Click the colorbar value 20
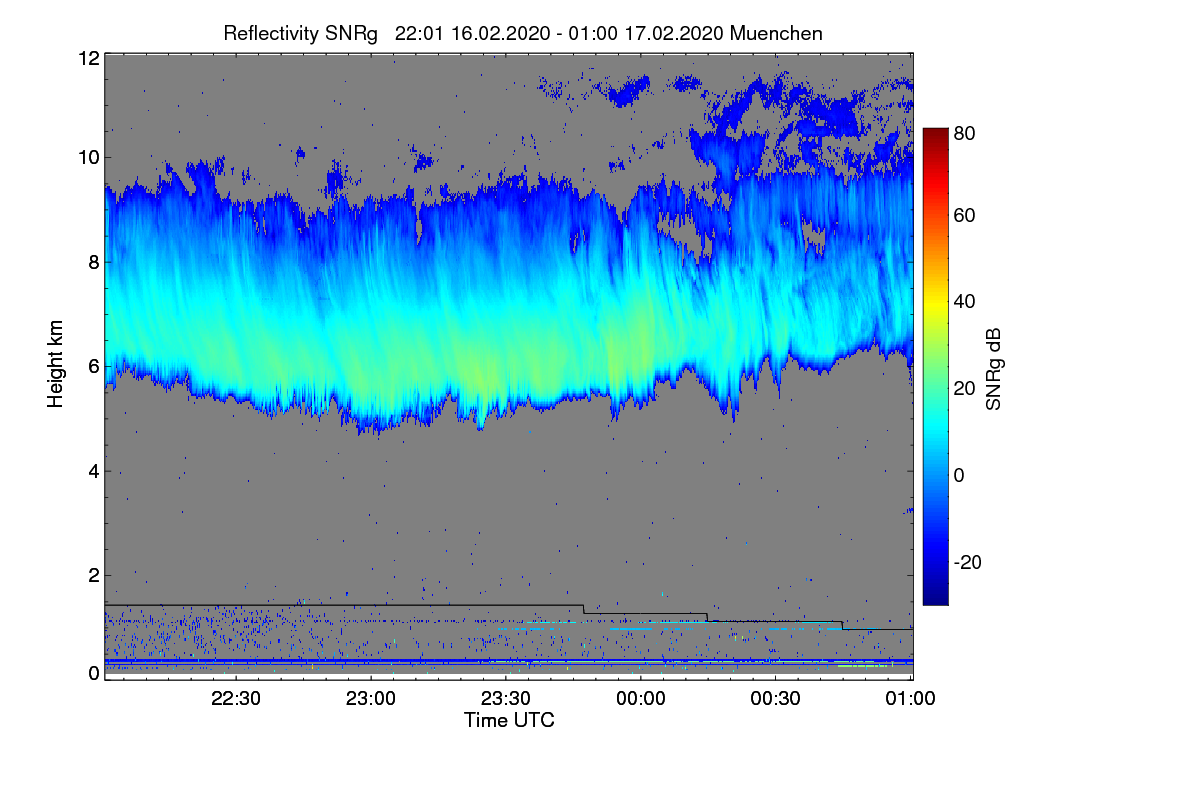1200x800 pixels. click(x=965, y=388)
